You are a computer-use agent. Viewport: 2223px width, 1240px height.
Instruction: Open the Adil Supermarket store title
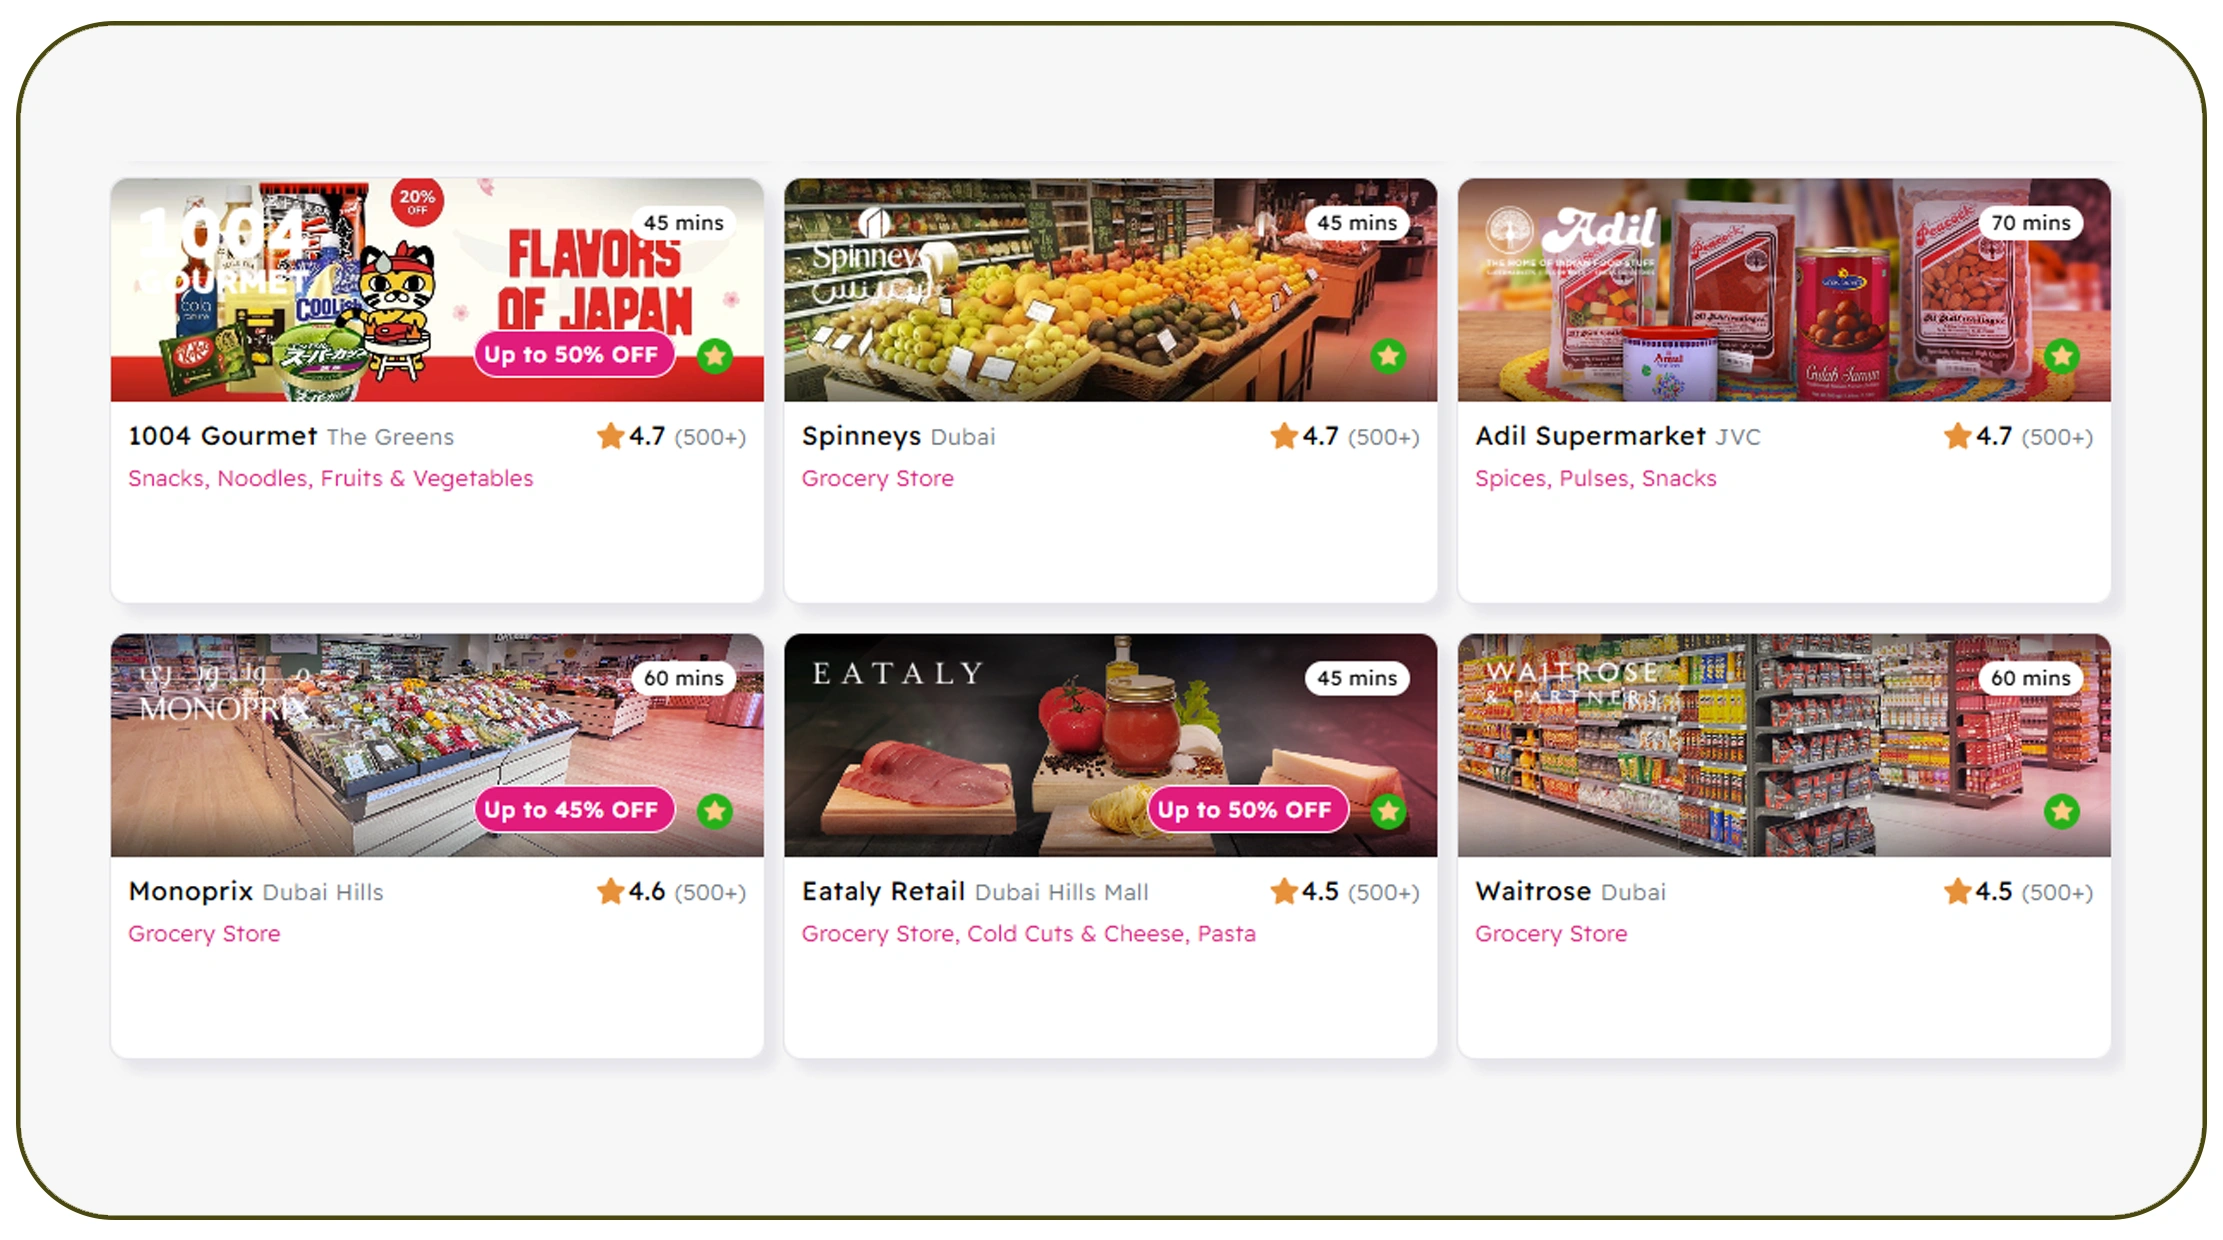1590,436
